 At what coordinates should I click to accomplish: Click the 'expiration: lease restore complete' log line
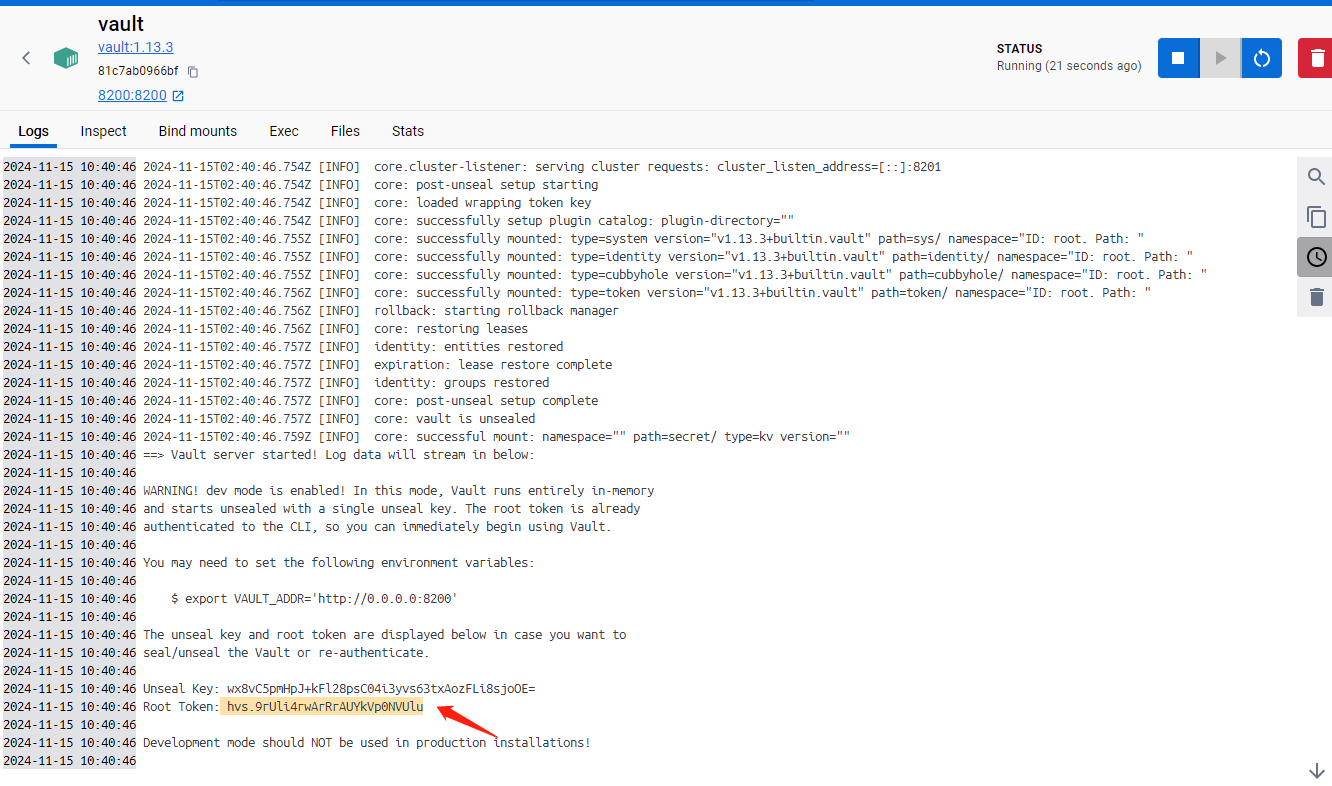[378, 365]
